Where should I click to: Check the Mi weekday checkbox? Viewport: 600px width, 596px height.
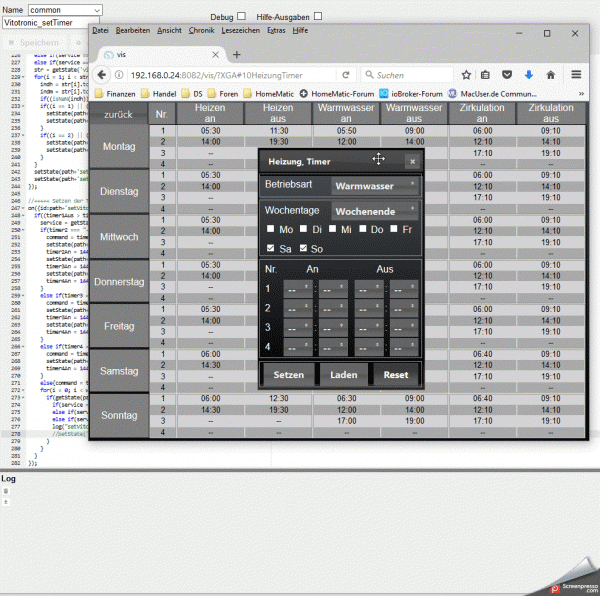(332, 229)
